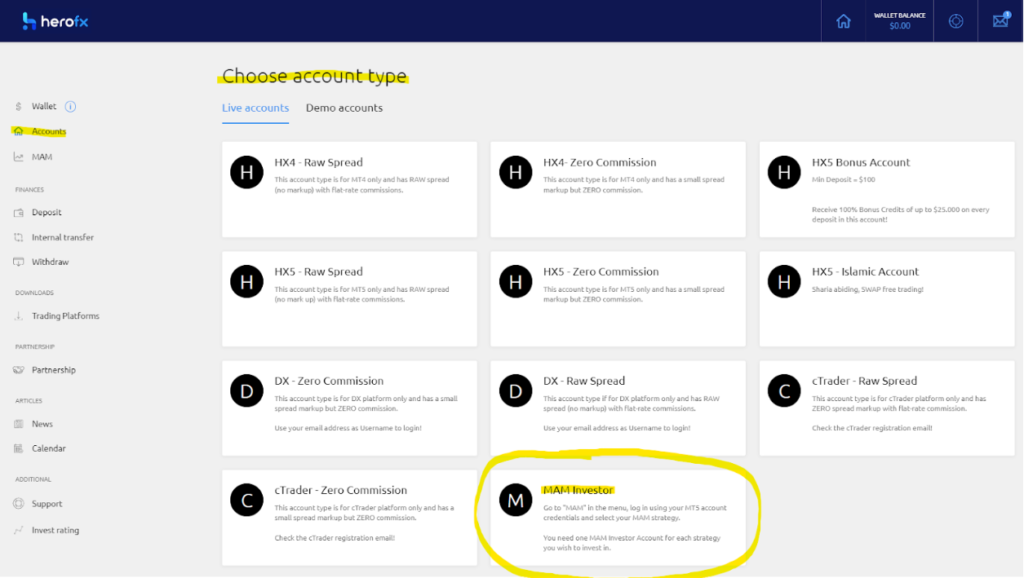Open Wallet in sidebar
1024x578 pixels.
tap(44, 106)
